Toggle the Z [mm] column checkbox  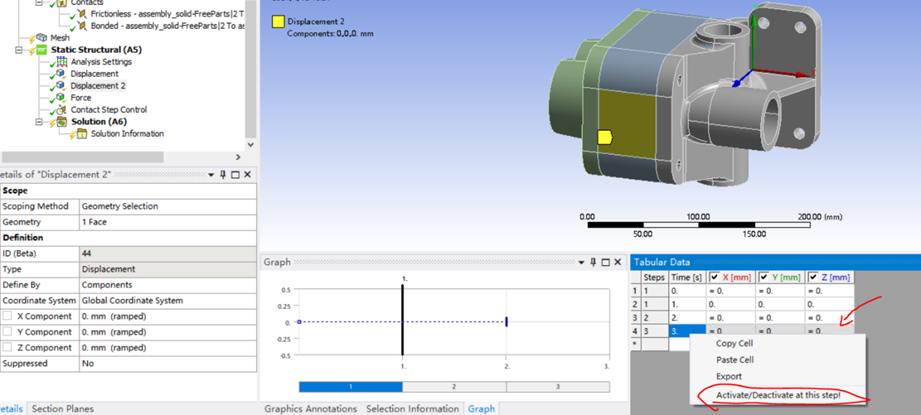click(x=815, y=276)
